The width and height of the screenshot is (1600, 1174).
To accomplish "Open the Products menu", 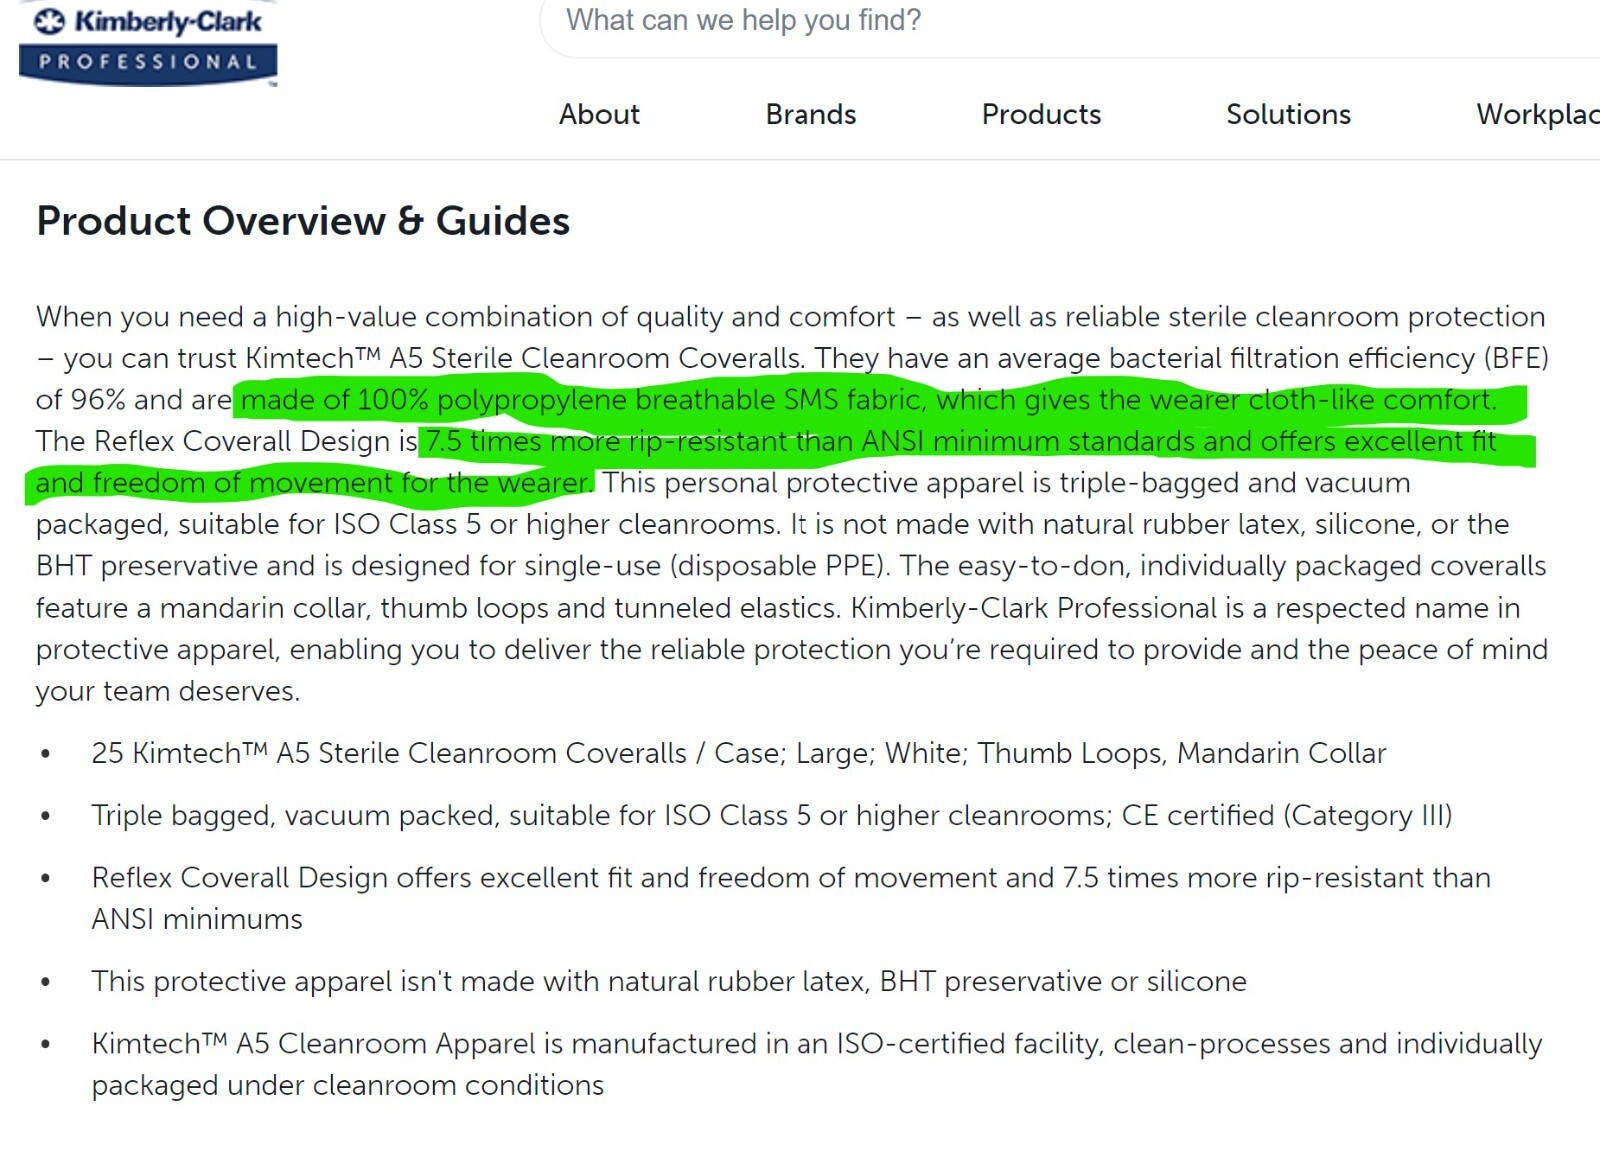I will click(x=1041, y=114).
